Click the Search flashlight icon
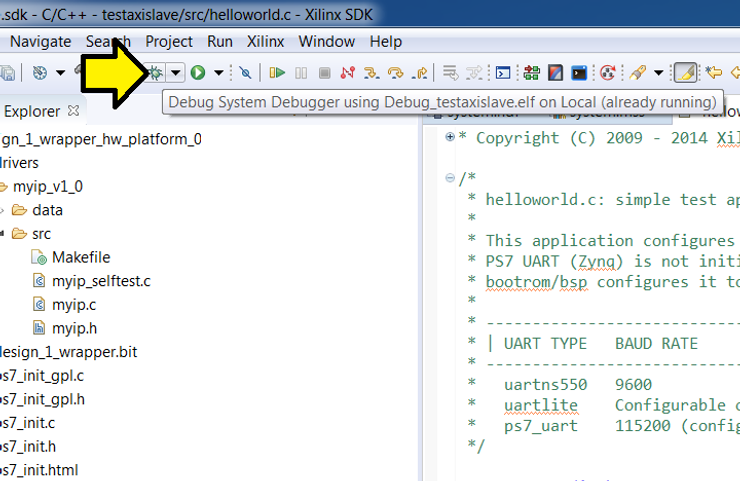Image resolution: width=740 pixels, height=481 pixels. point(637,73)
